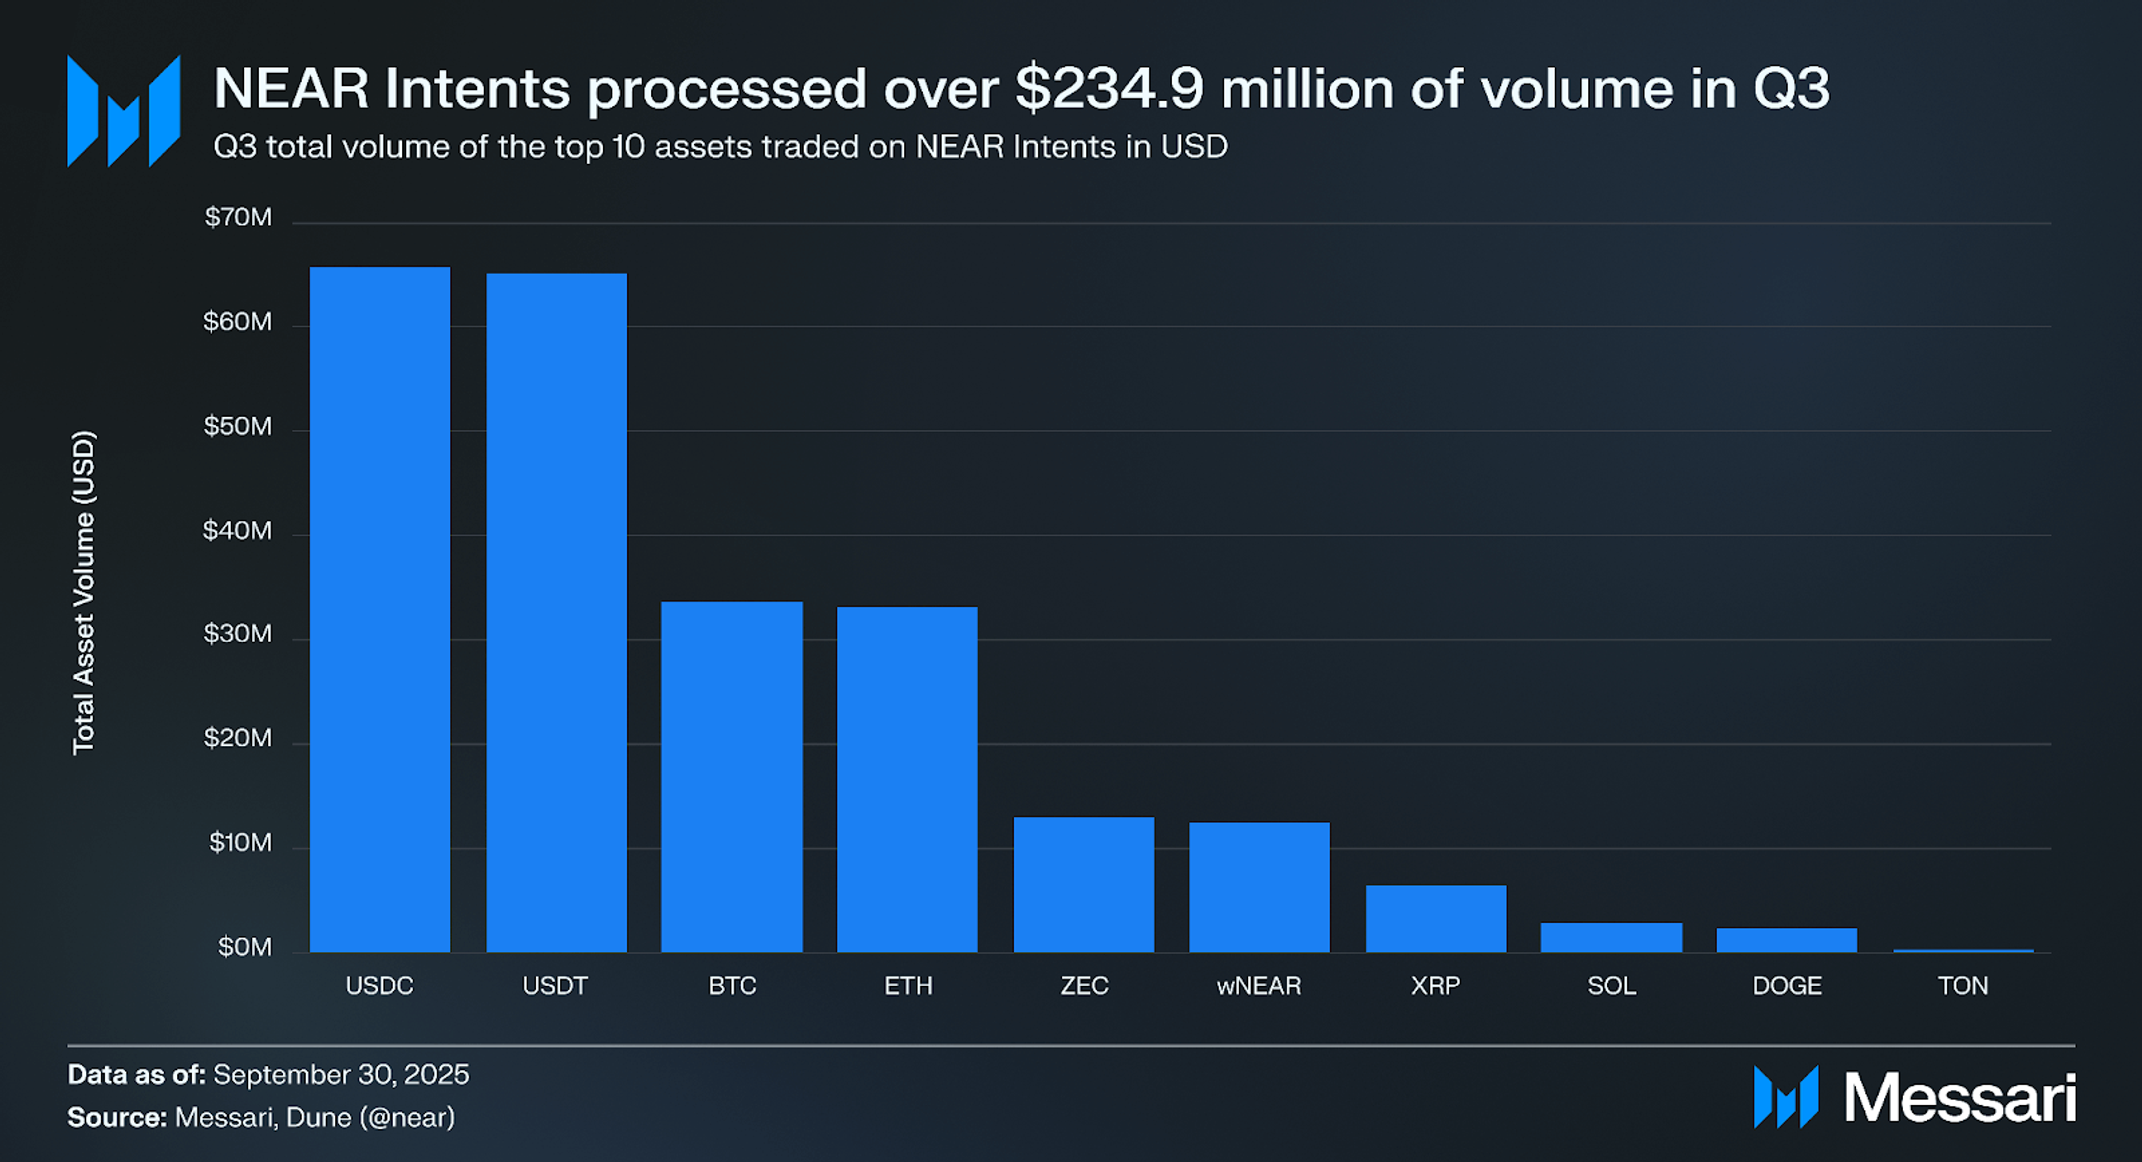
Task: Select the ETH volume bar
Action: [x=907, y=779]
